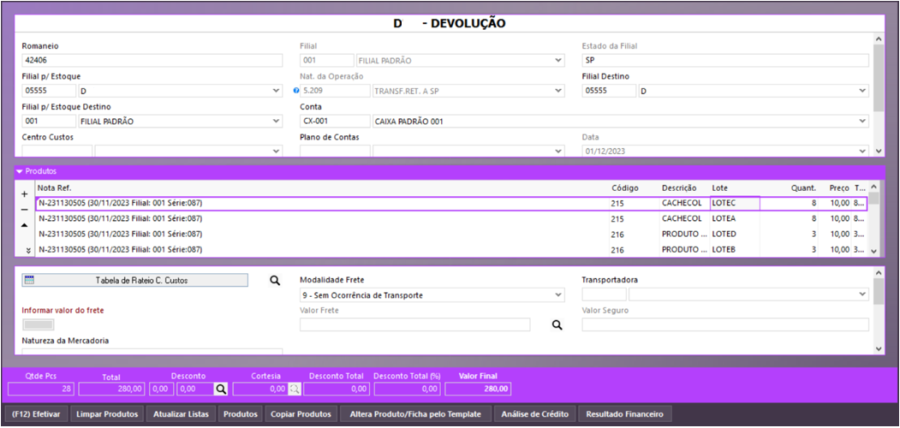The width and height of the screenshot is (900, 428).
Task: Open the Plano de Contas dropdown
Action: pyautogui.click(x=559, y=151)
